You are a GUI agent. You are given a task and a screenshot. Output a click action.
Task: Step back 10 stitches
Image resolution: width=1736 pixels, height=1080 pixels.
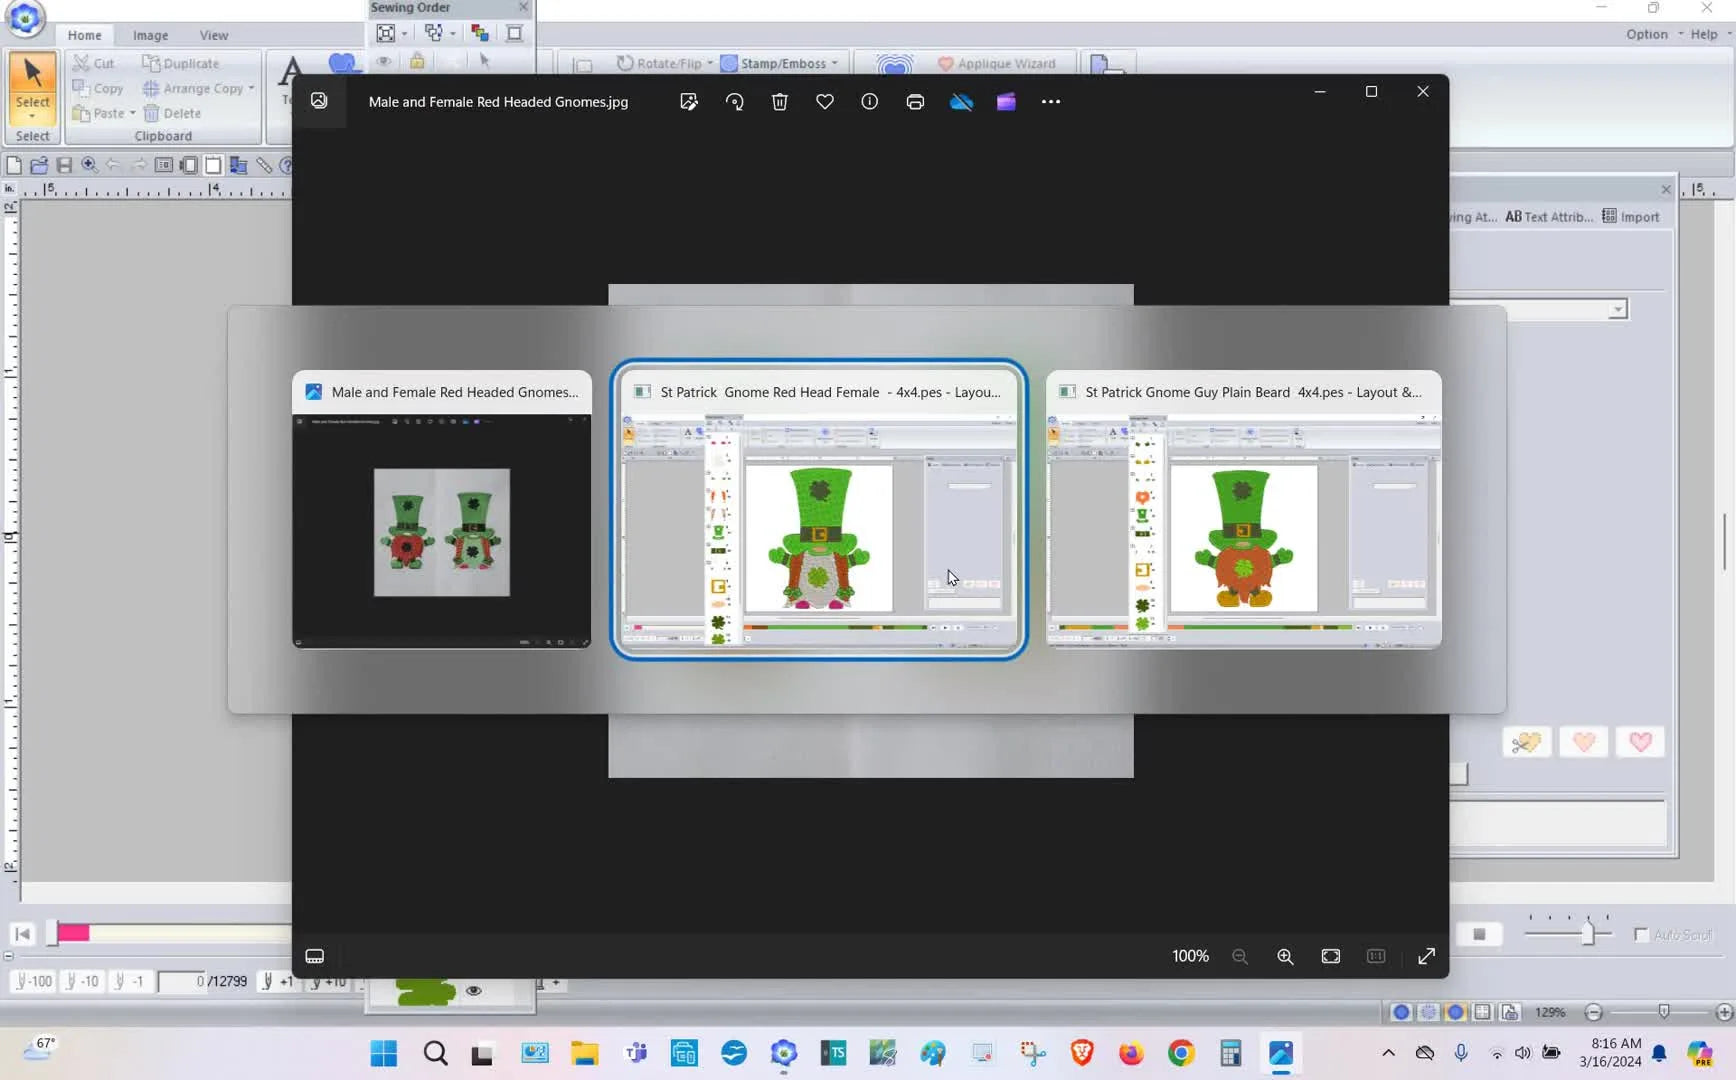(82, 981)
